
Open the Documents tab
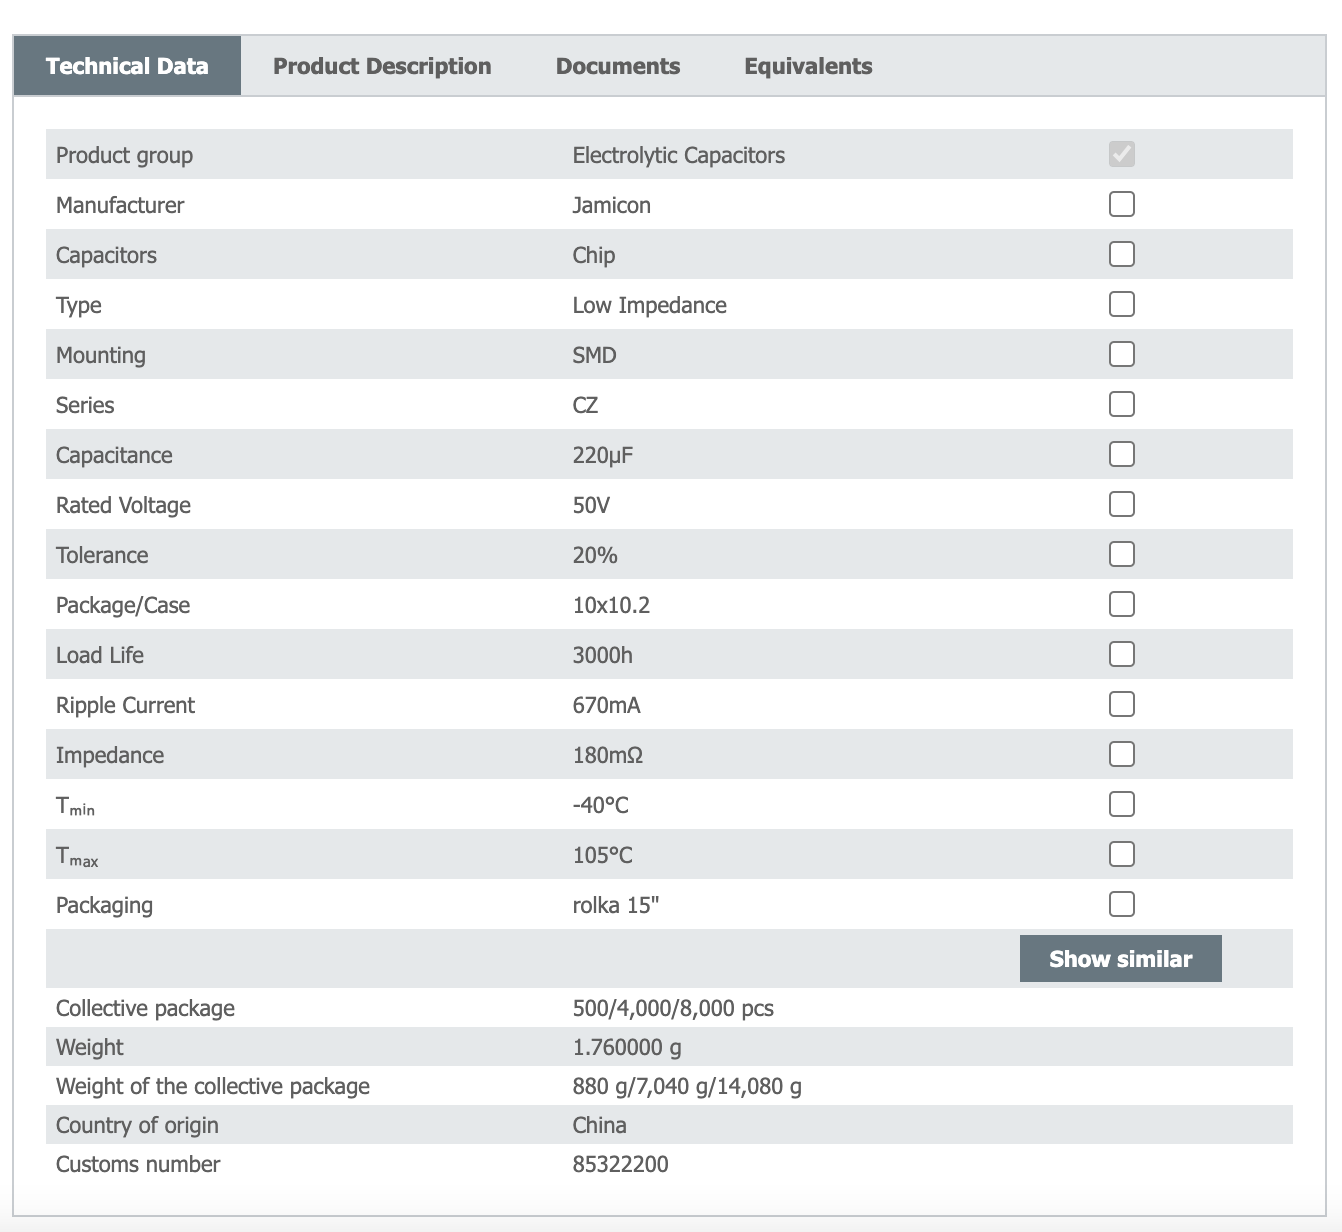point(618,66)
